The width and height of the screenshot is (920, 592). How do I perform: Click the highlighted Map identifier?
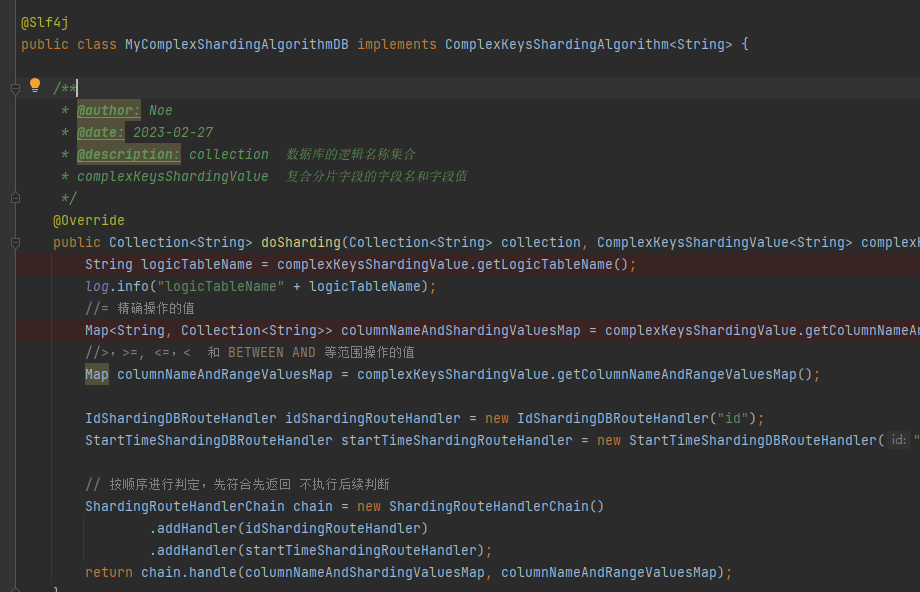(x=95, y=374)
